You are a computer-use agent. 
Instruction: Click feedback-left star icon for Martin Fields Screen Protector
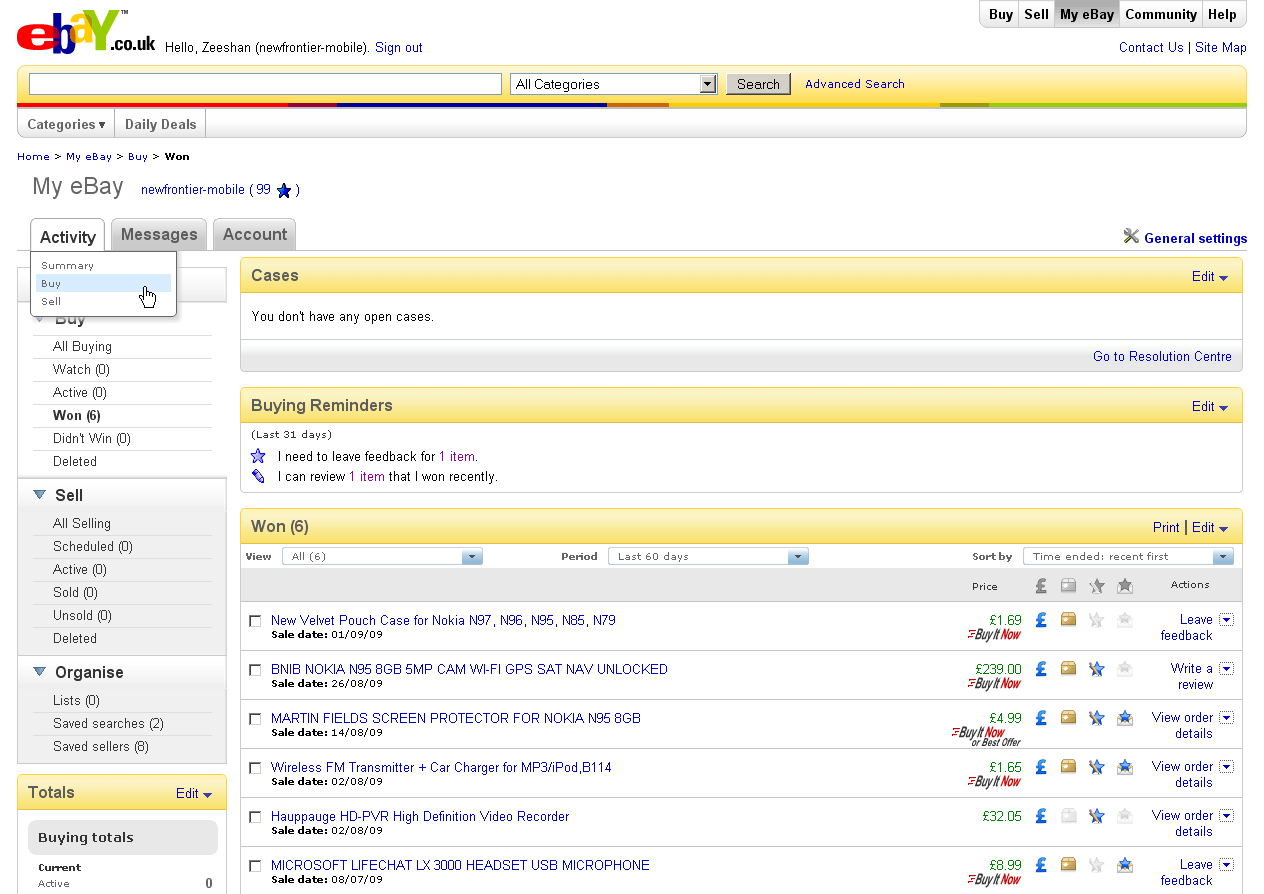pyautogui.click(x=1096, y=718)
